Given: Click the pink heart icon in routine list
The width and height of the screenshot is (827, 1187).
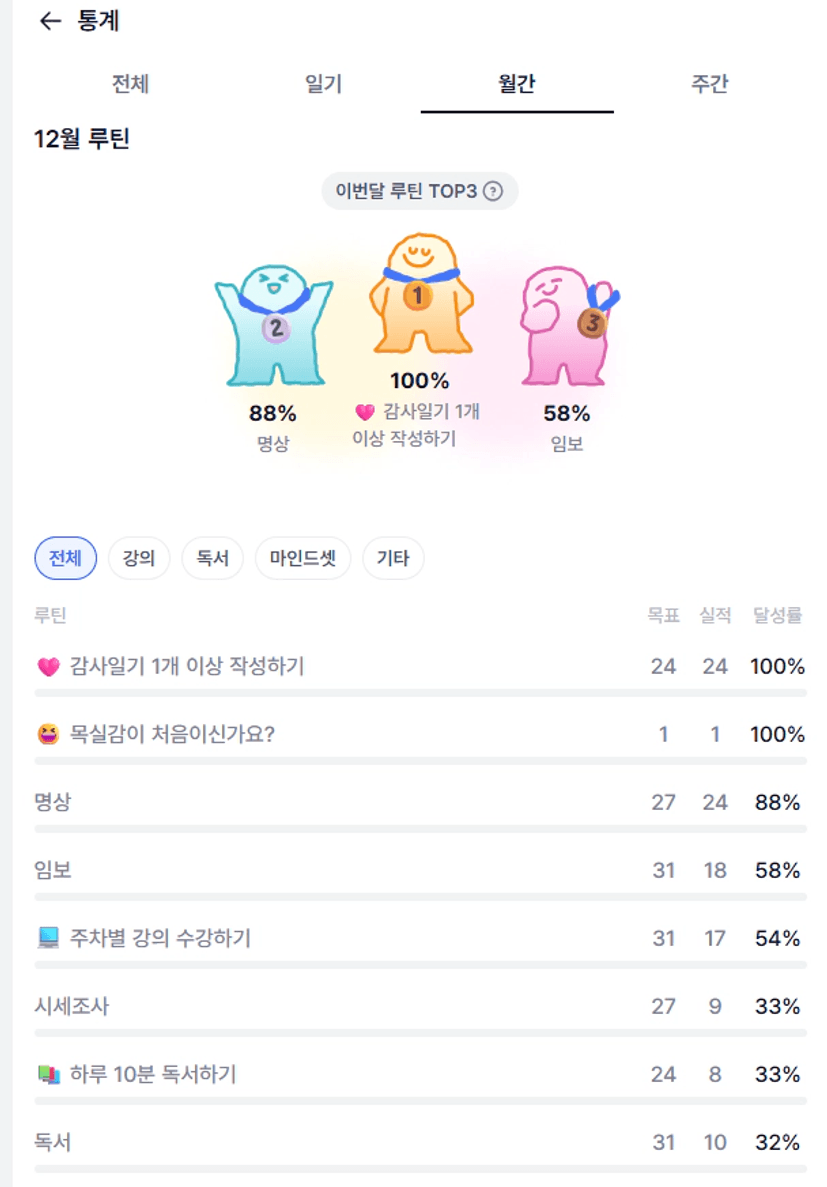Looking at the screenshot, I should pyautogui.click(x=48, y=667).
